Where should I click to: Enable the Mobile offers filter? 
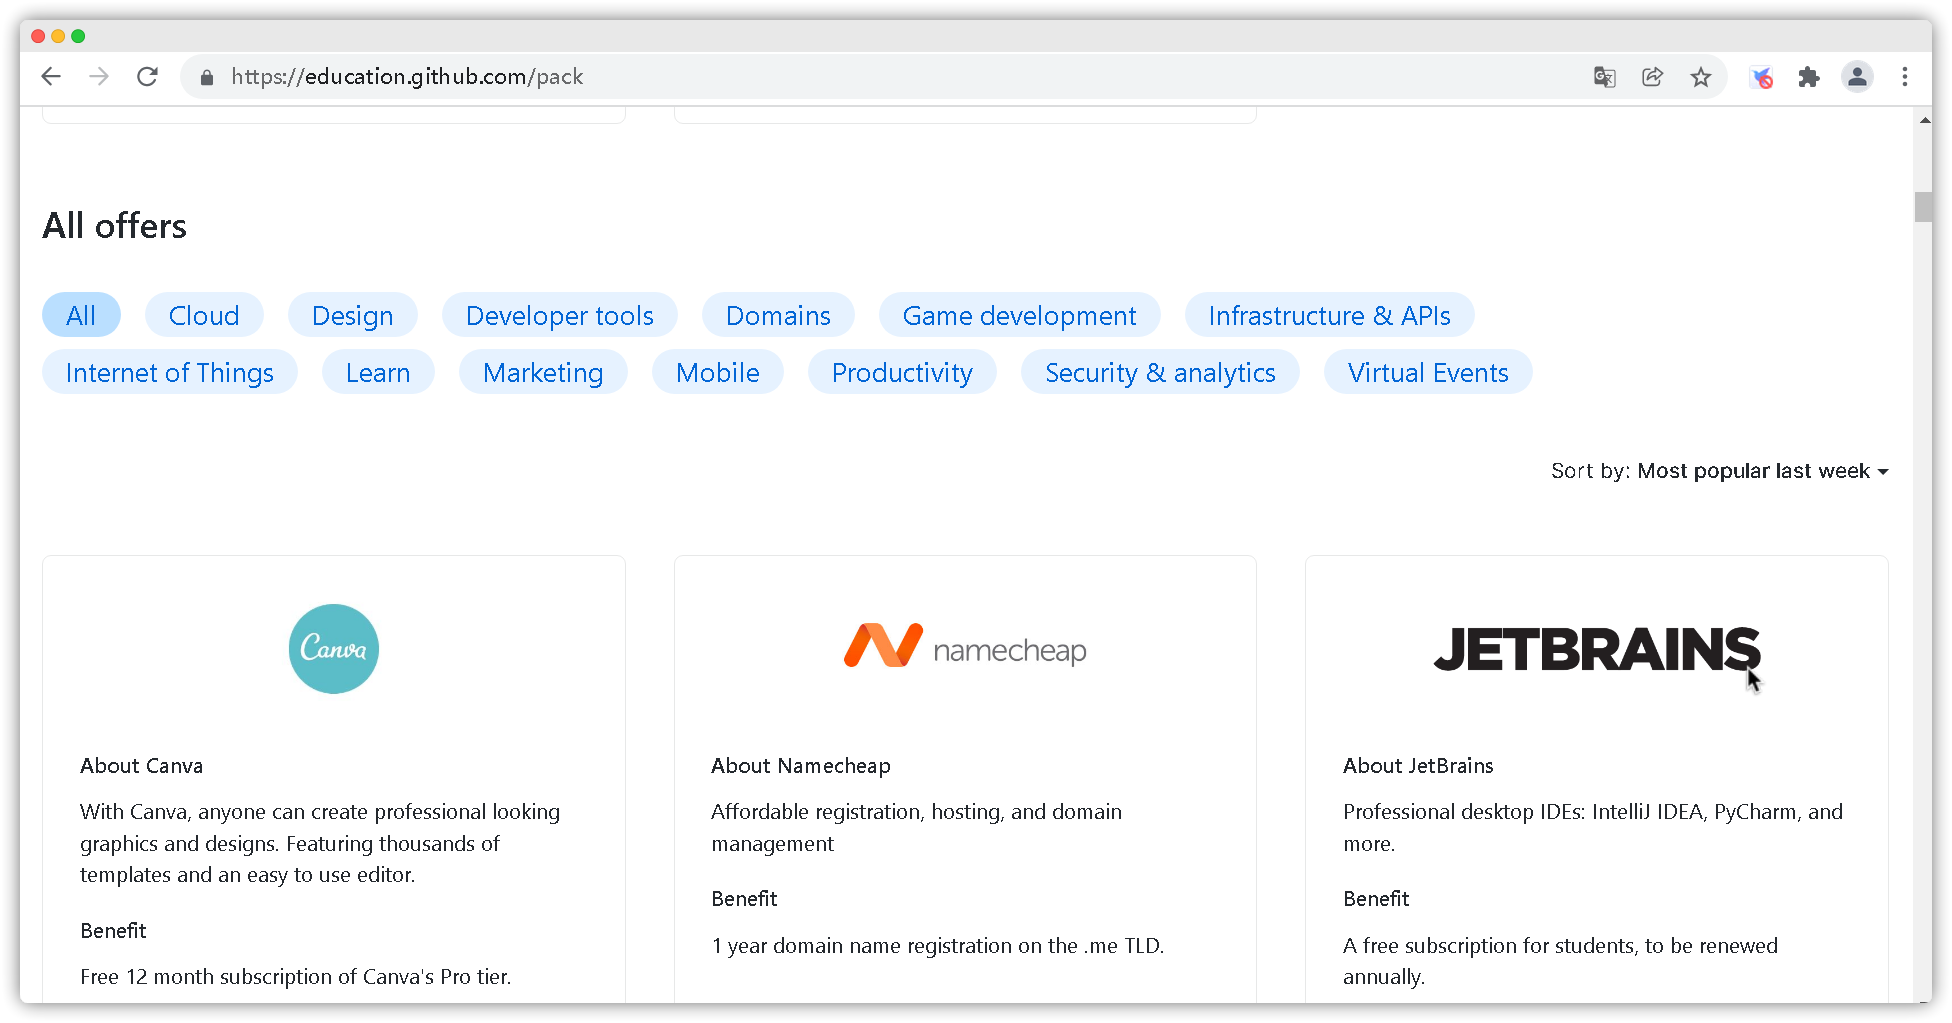[x=717, y=372]
